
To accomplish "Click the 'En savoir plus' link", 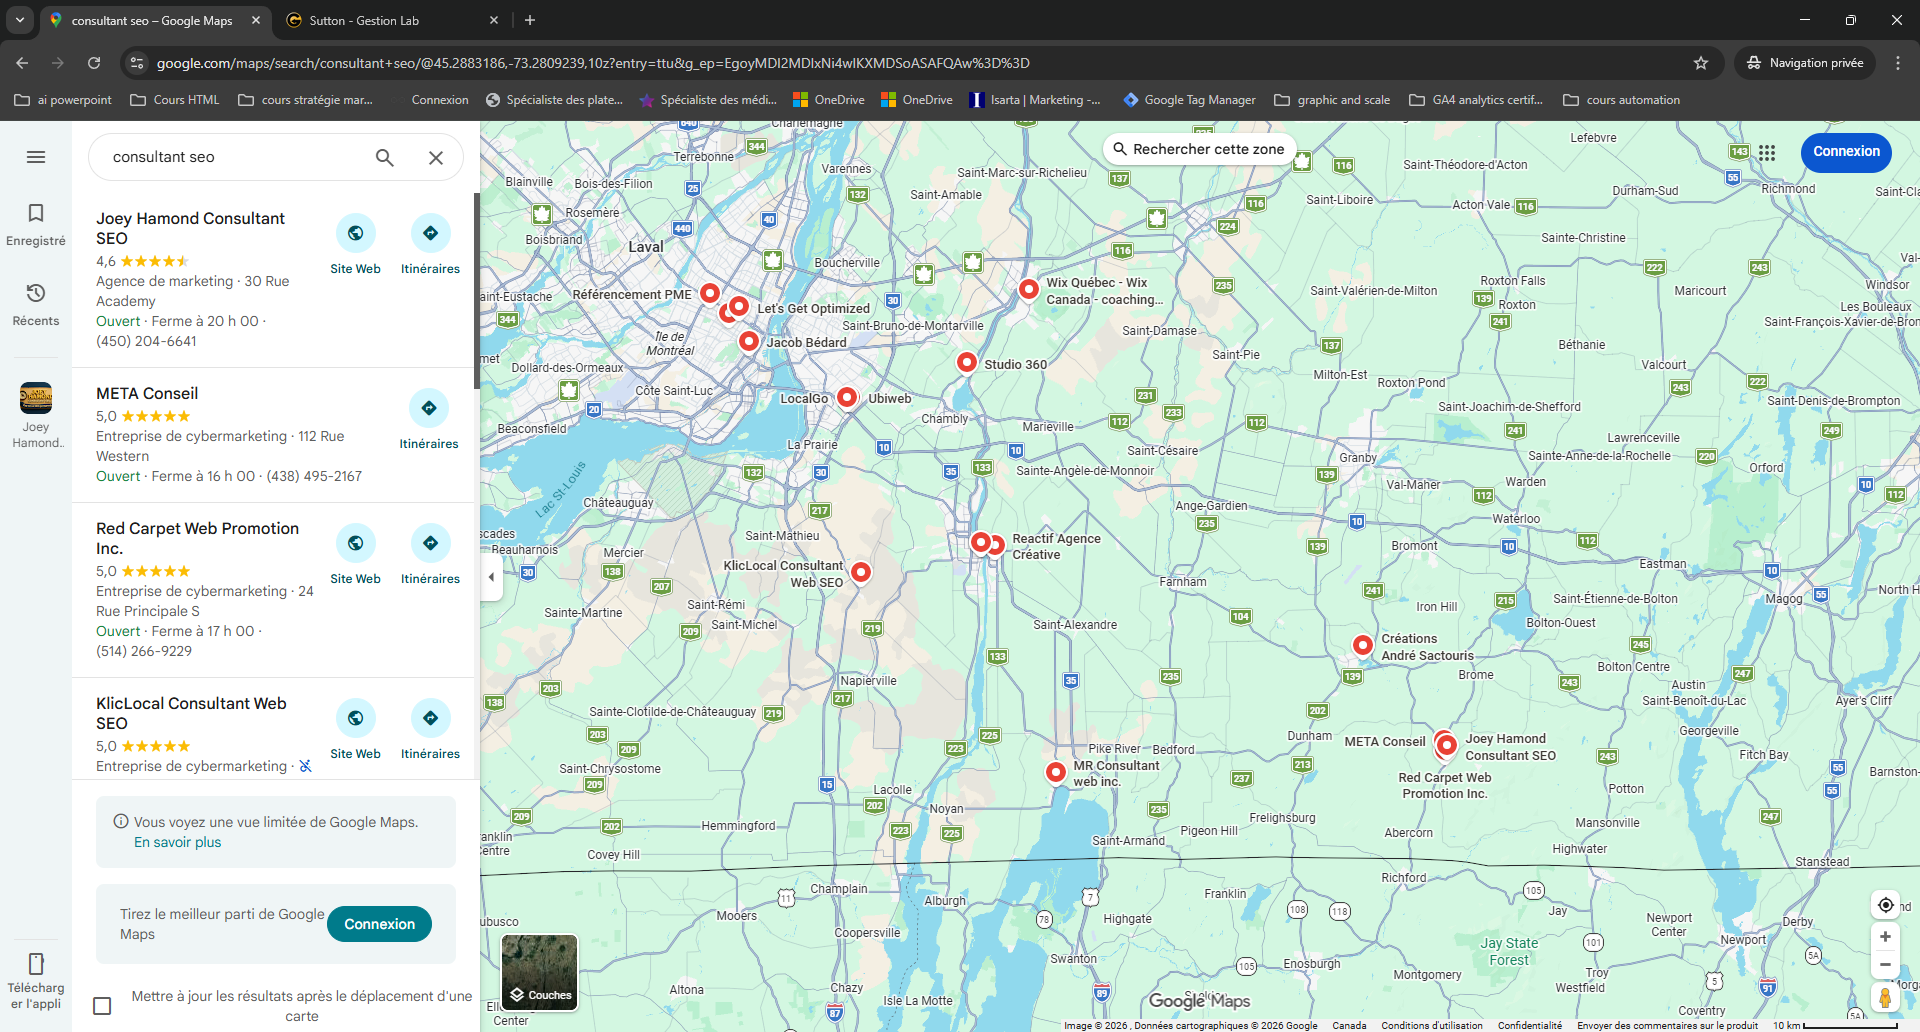I will (177, 841).
